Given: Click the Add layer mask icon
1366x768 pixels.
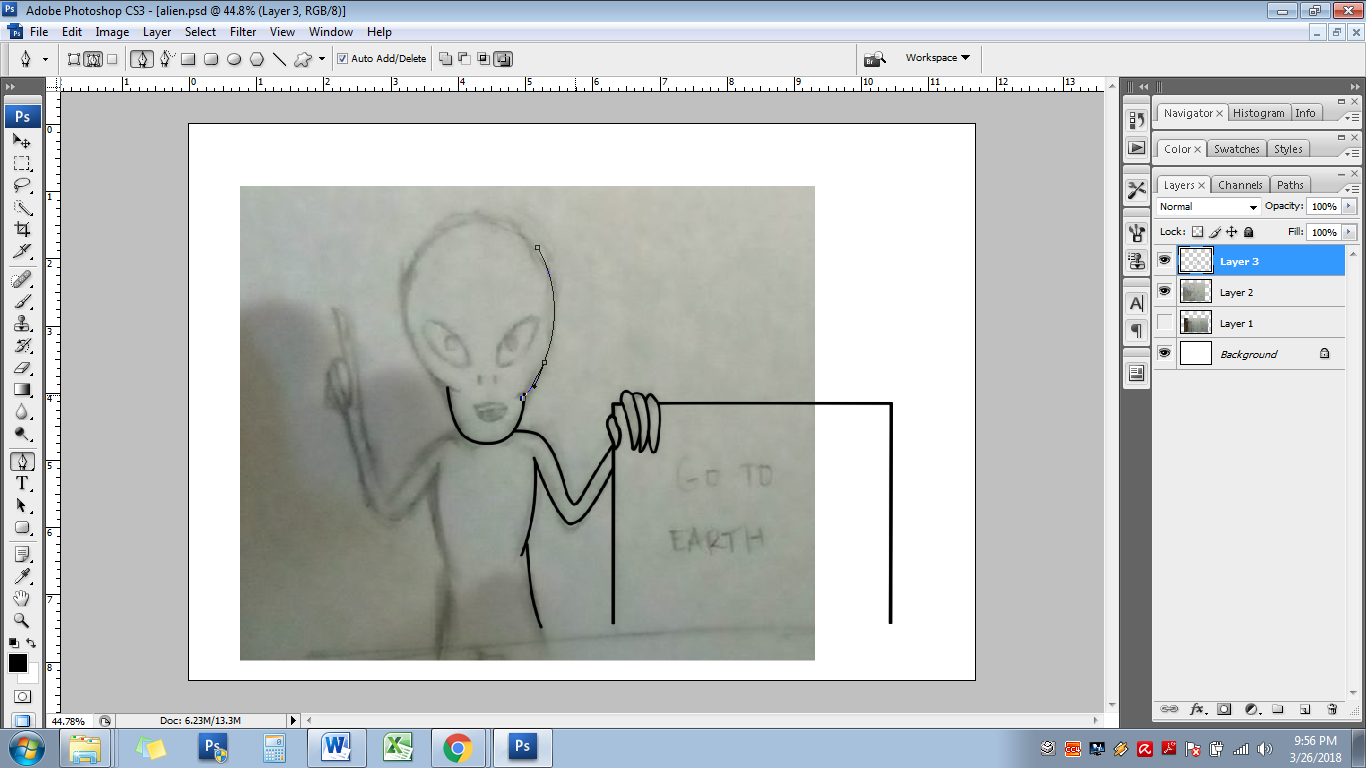Looking at the screenshot, I should click(1224, 709).
